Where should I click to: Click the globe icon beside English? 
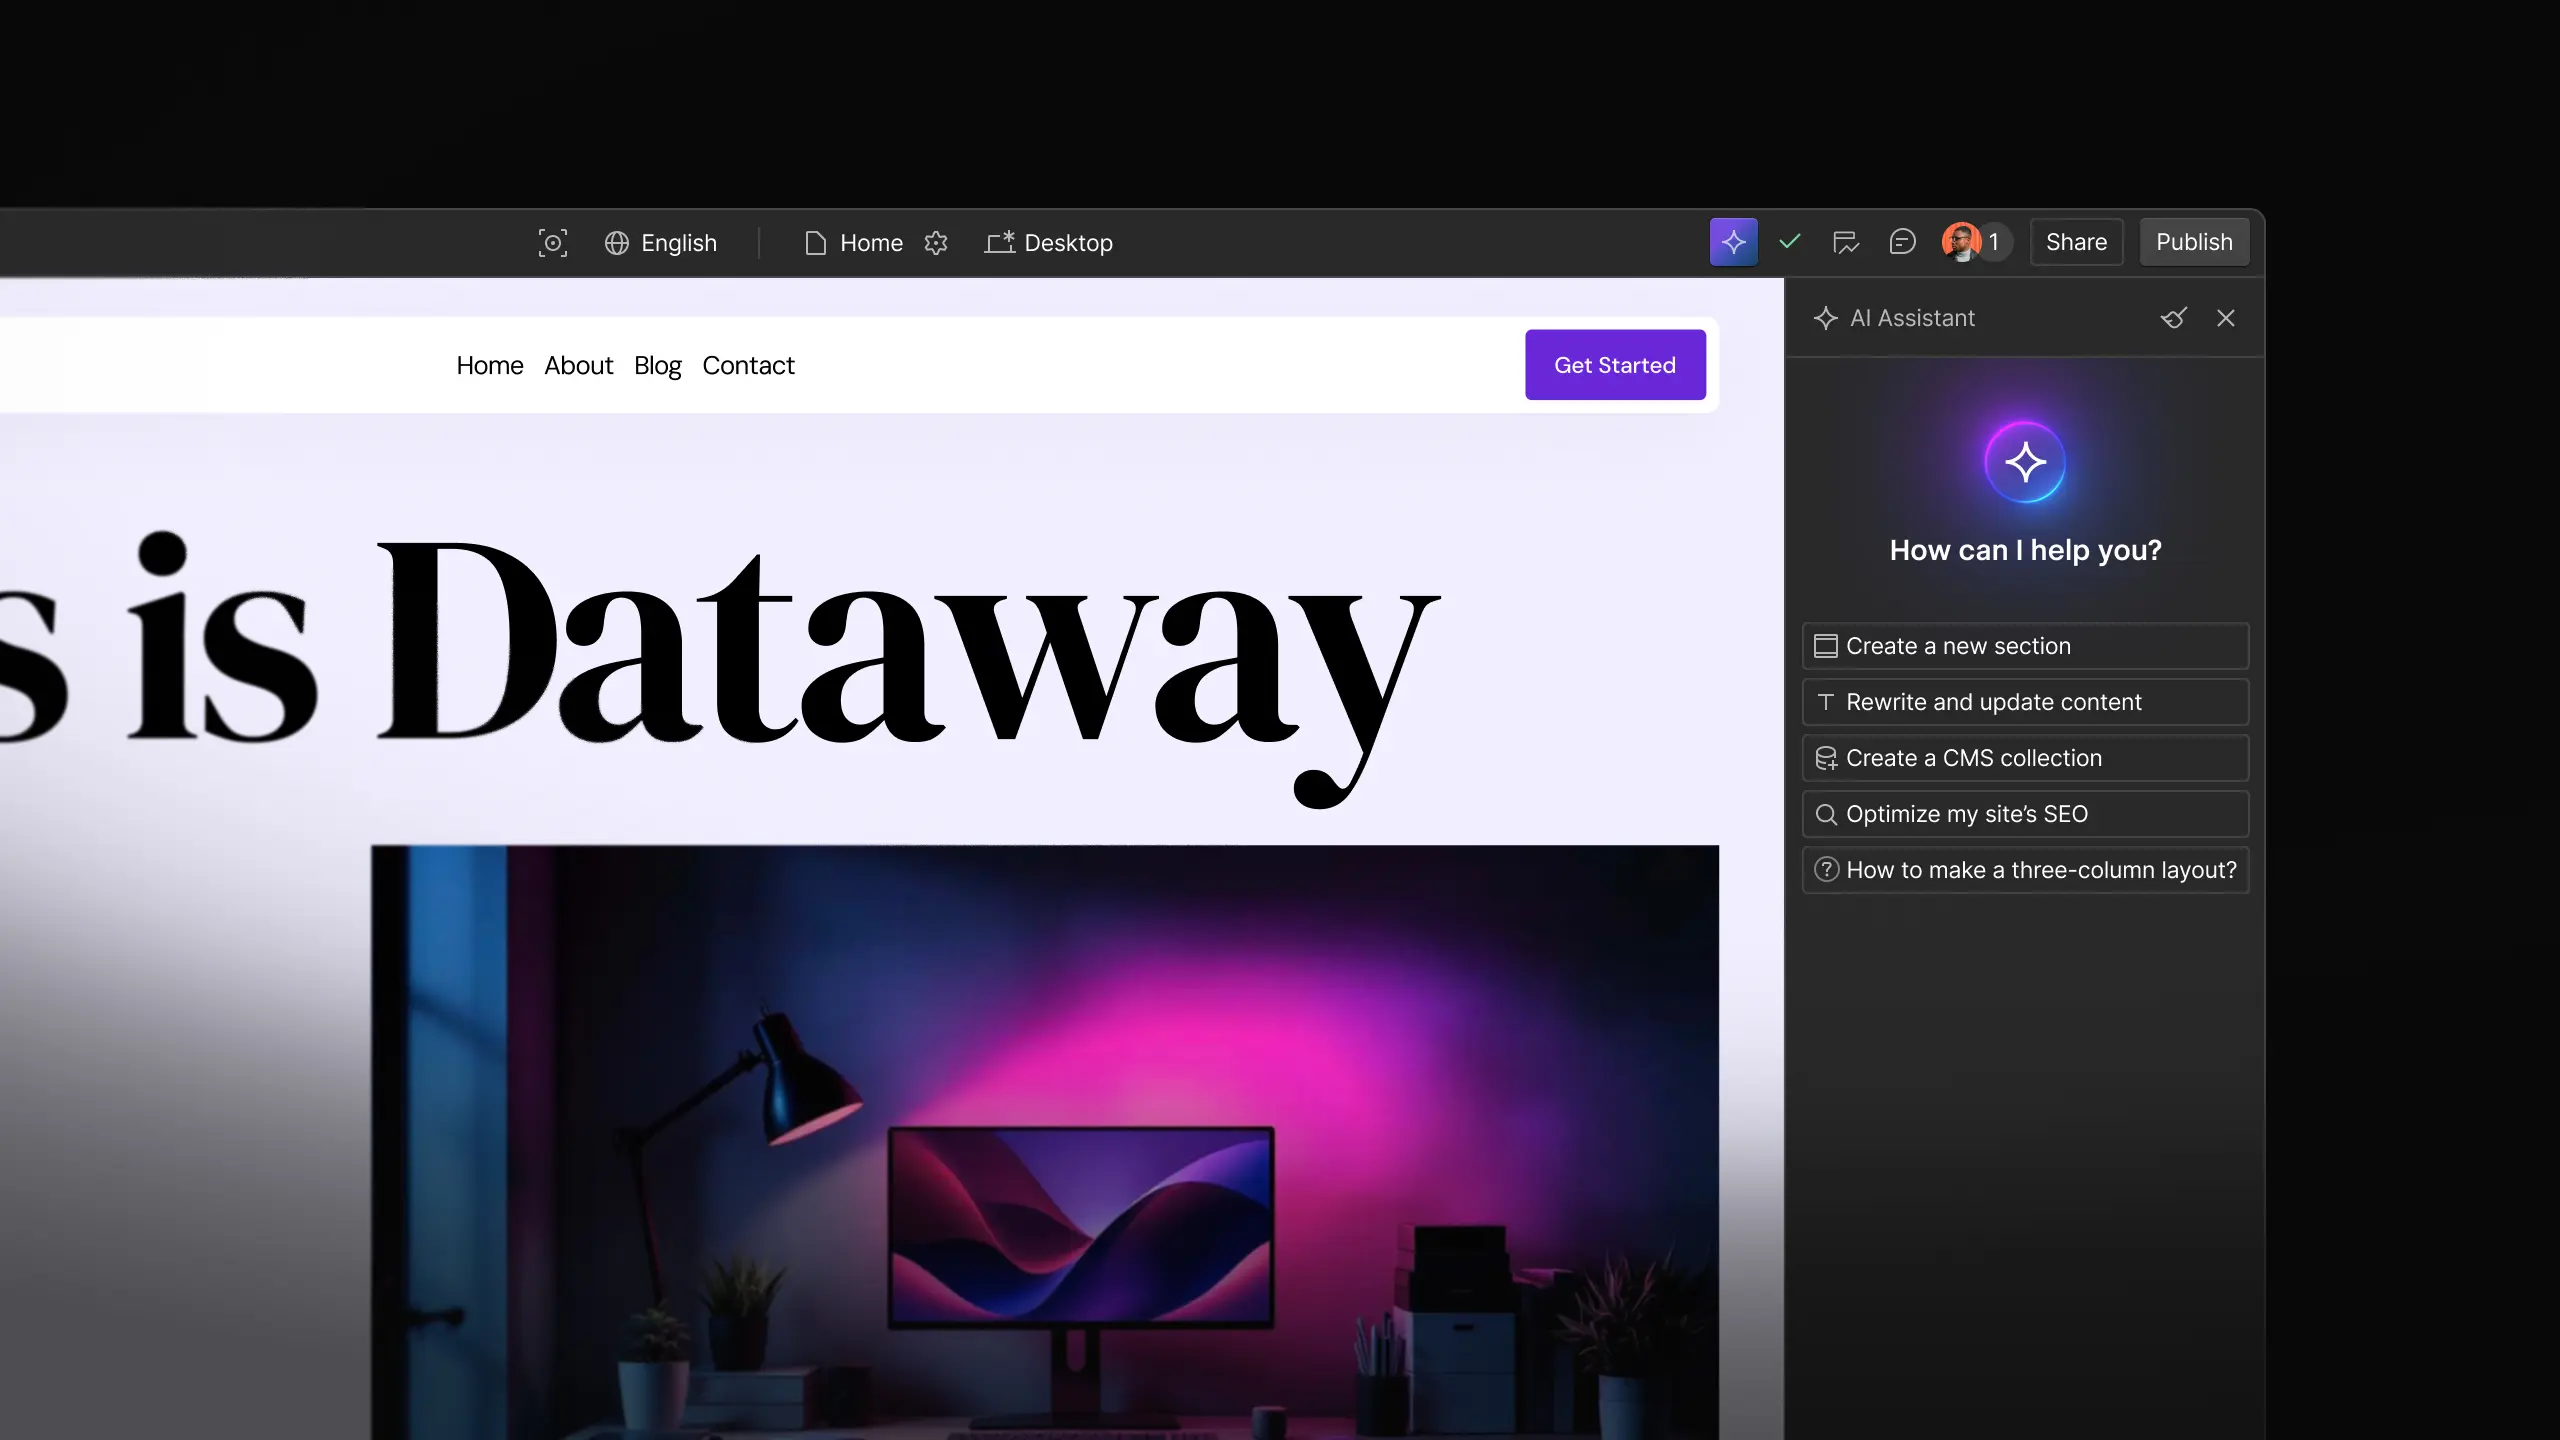click(x=616, y=243)
